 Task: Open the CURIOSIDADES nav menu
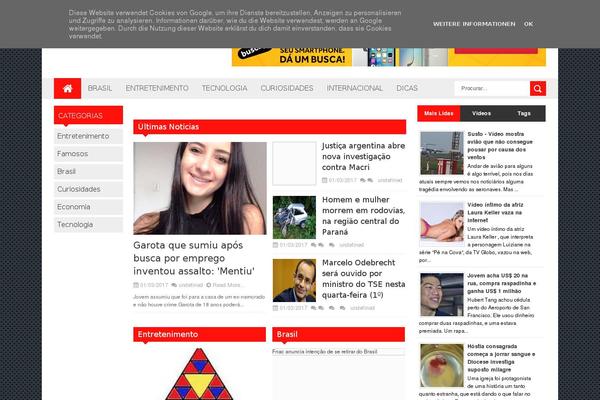(x=287, y=88)
